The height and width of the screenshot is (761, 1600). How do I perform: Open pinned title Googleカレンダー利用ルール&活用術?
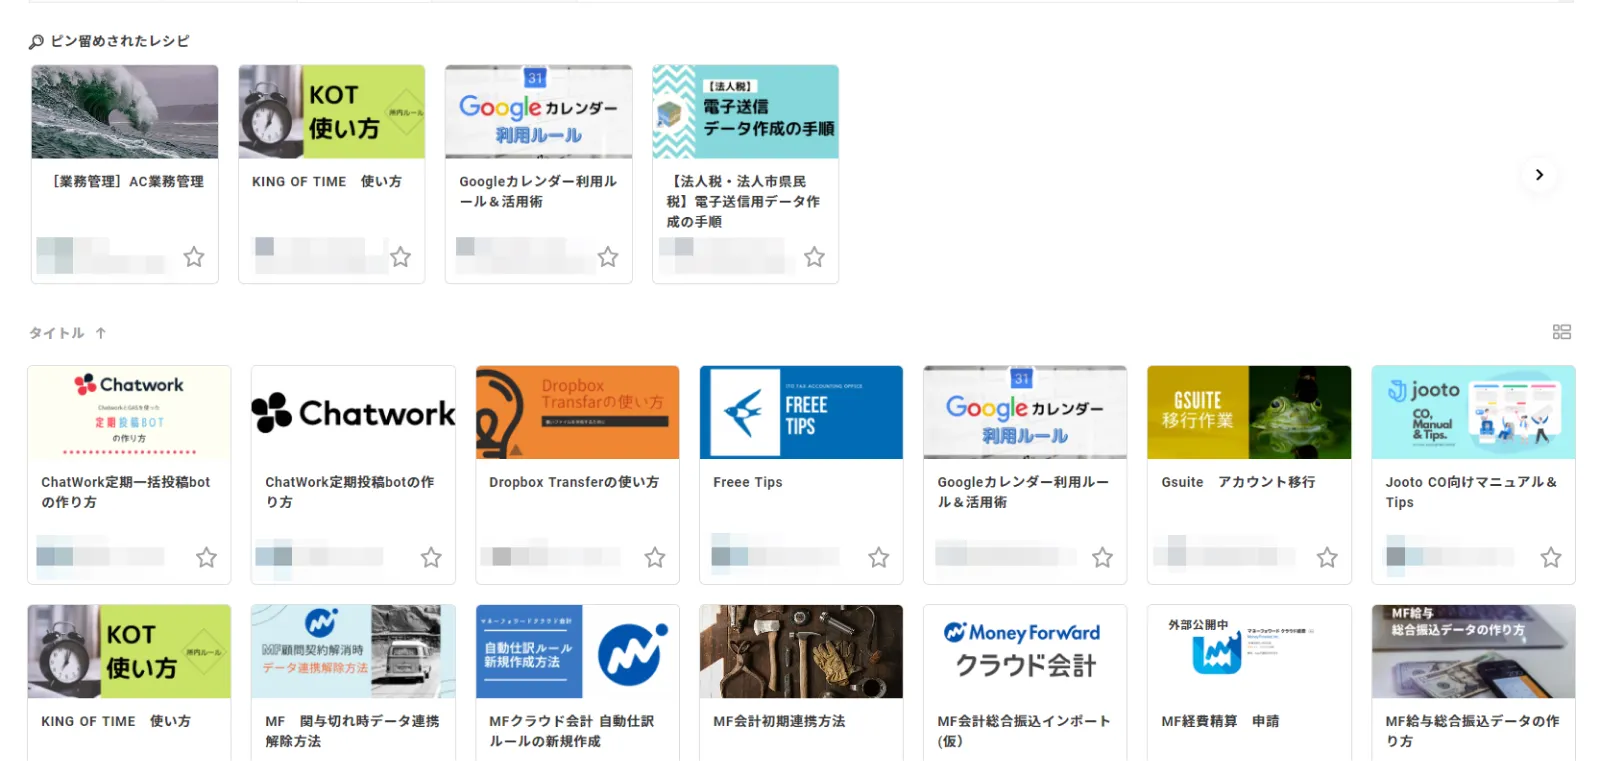[x=538, y=192]
